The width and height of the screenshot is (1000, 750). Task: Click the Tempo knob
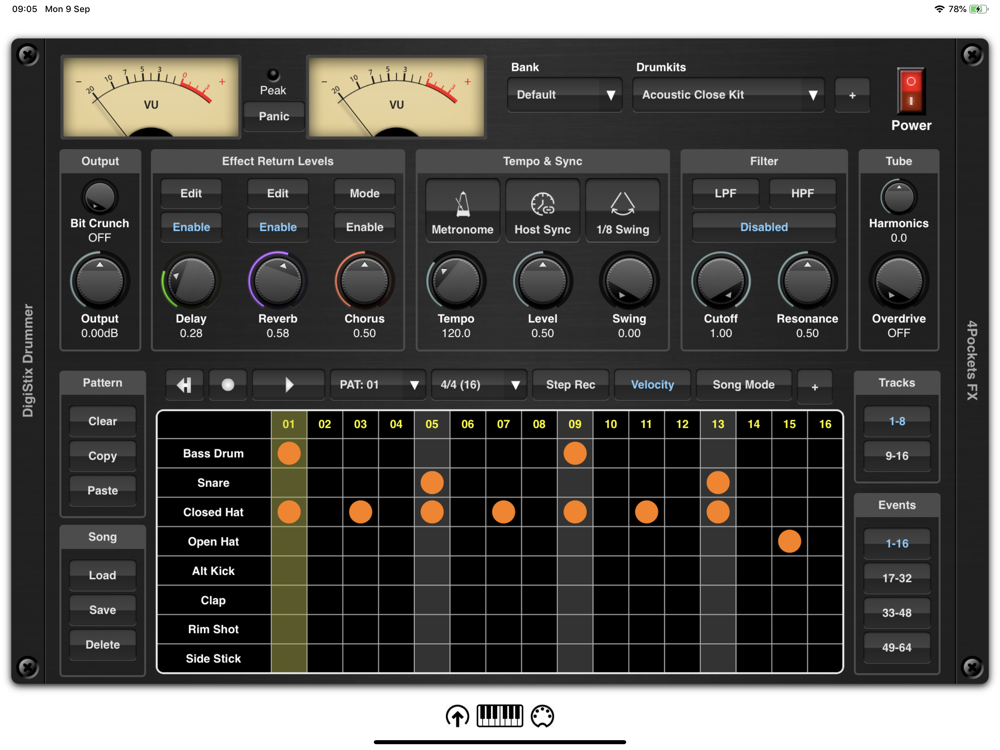pyautogui.click(x=455, y=281)
